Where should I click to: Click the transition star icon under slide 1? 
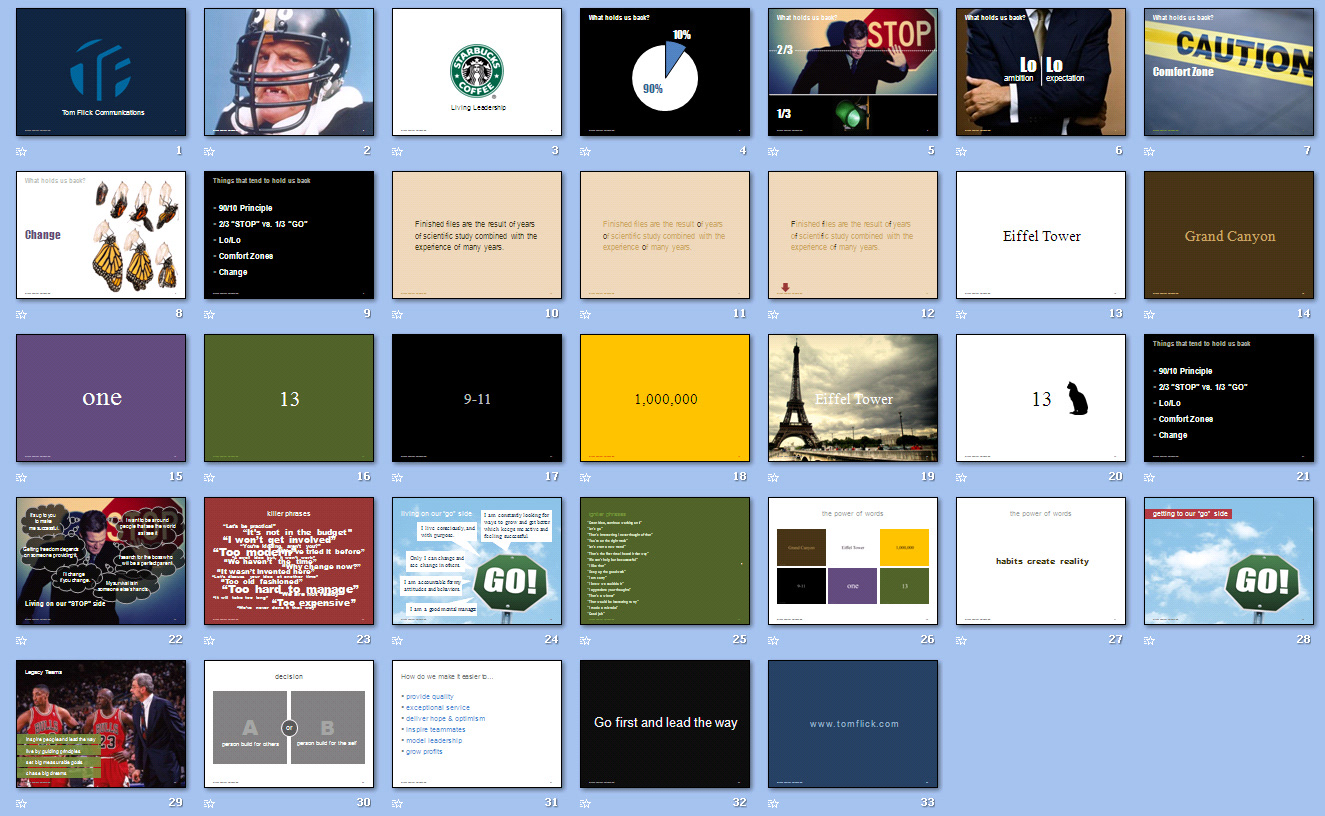click(x=21, y=151)
